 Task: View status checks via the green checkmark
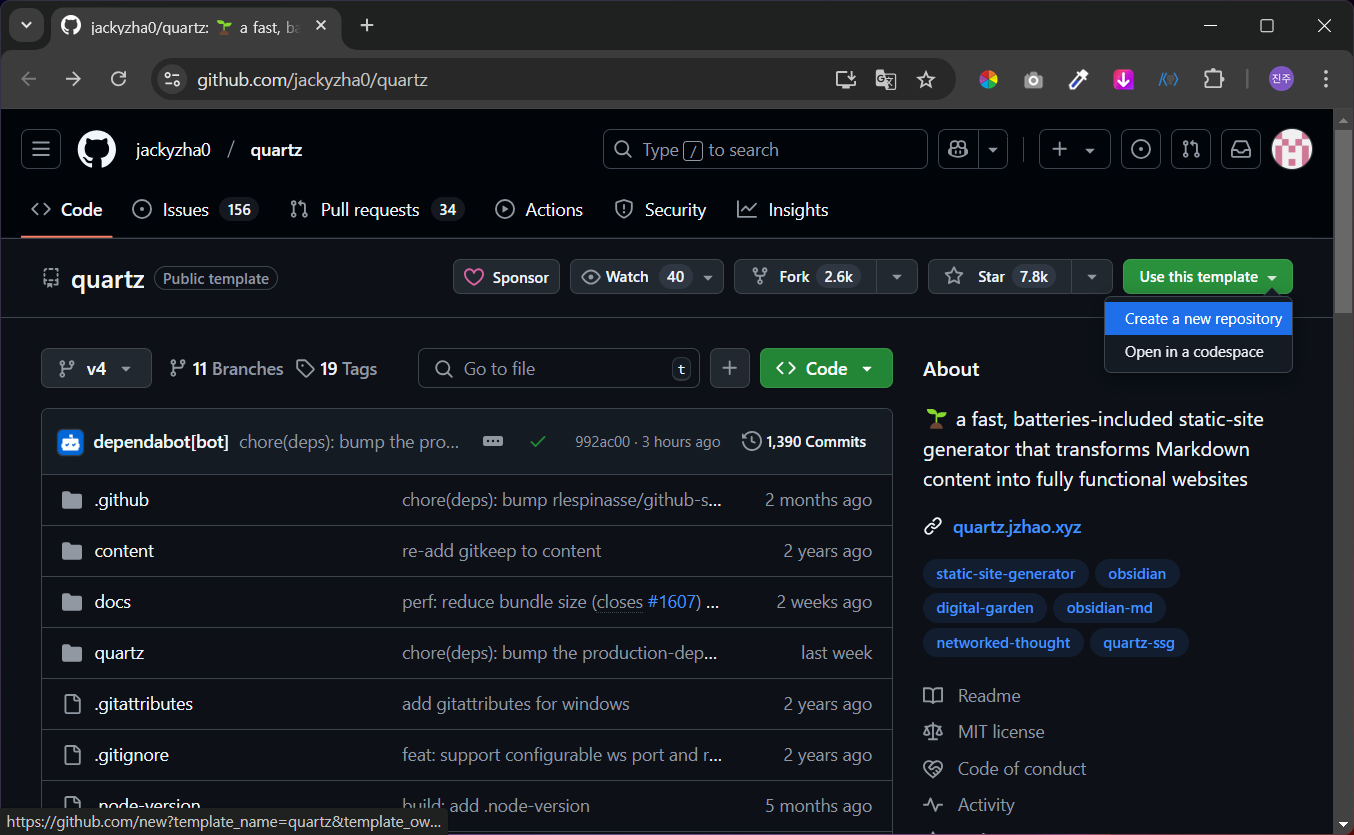pos(538,441)
